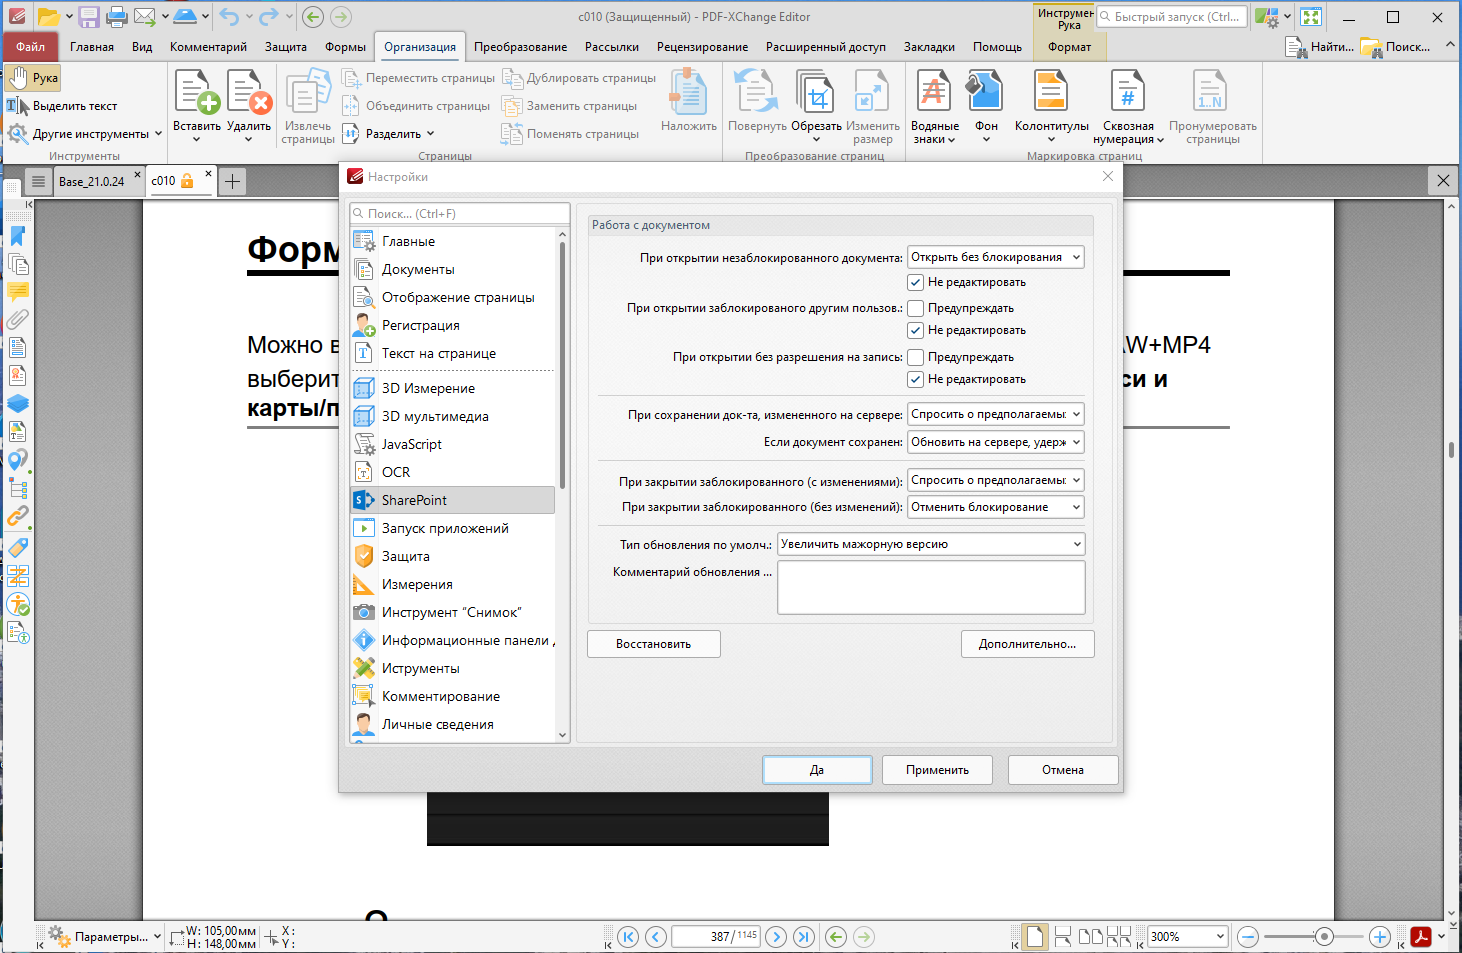
Task: Click the Применить button
Action: [x=937, y=770]
